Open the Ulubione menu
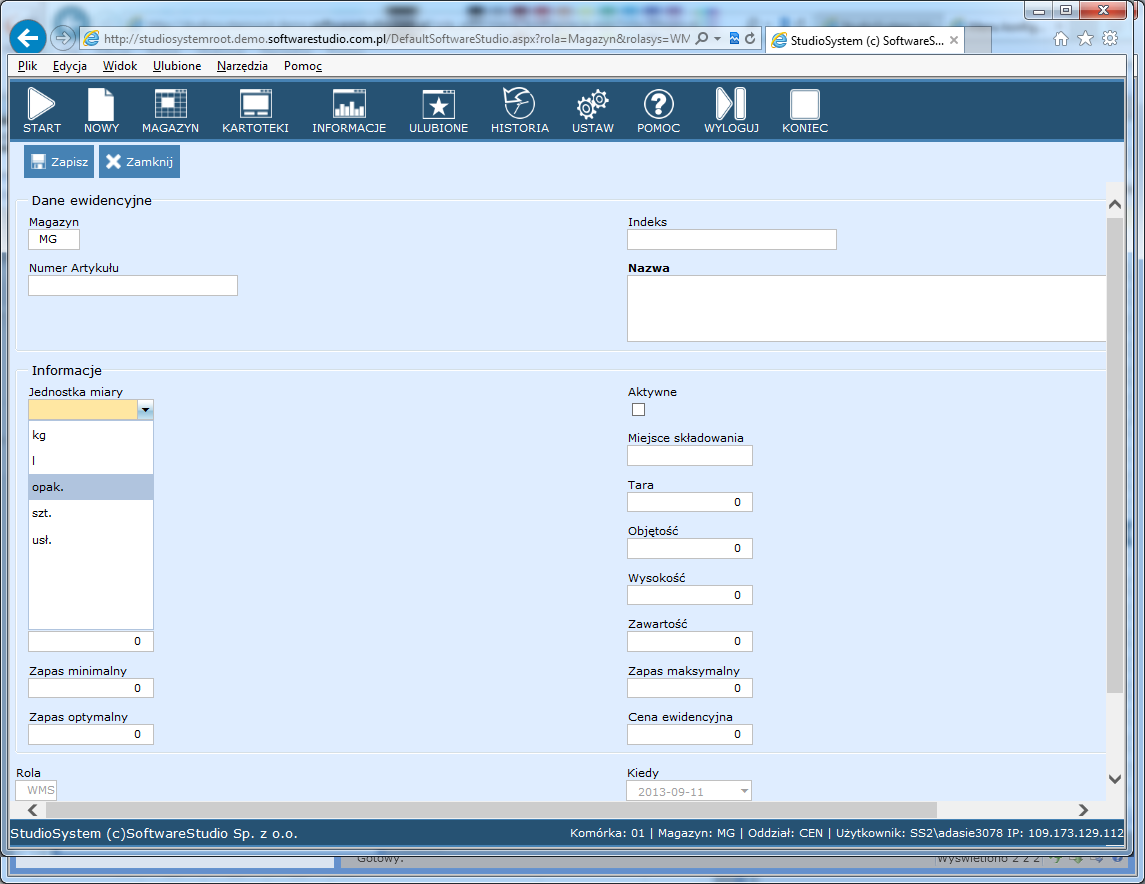Screen dimensions: 1145x884 177,66
